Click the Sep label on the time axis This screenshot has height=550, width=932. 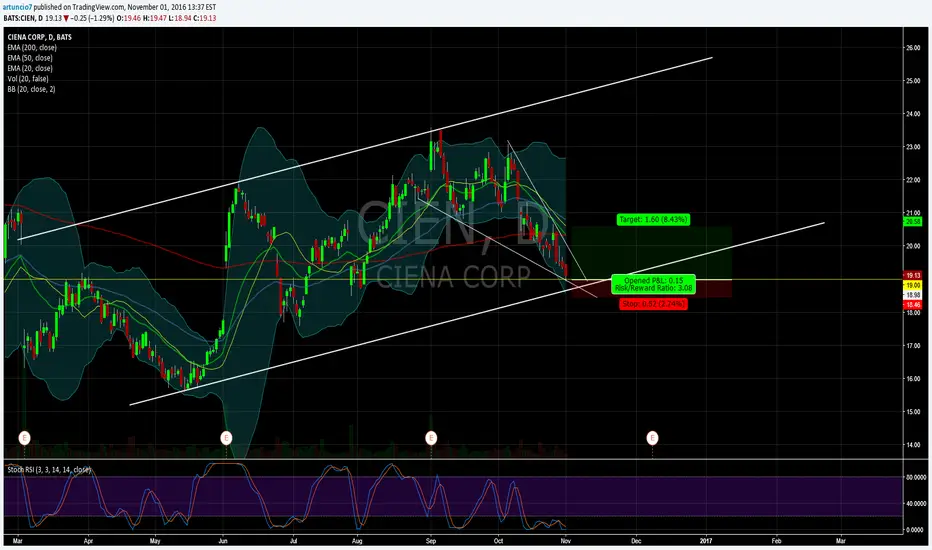click(x=431, y=541)
